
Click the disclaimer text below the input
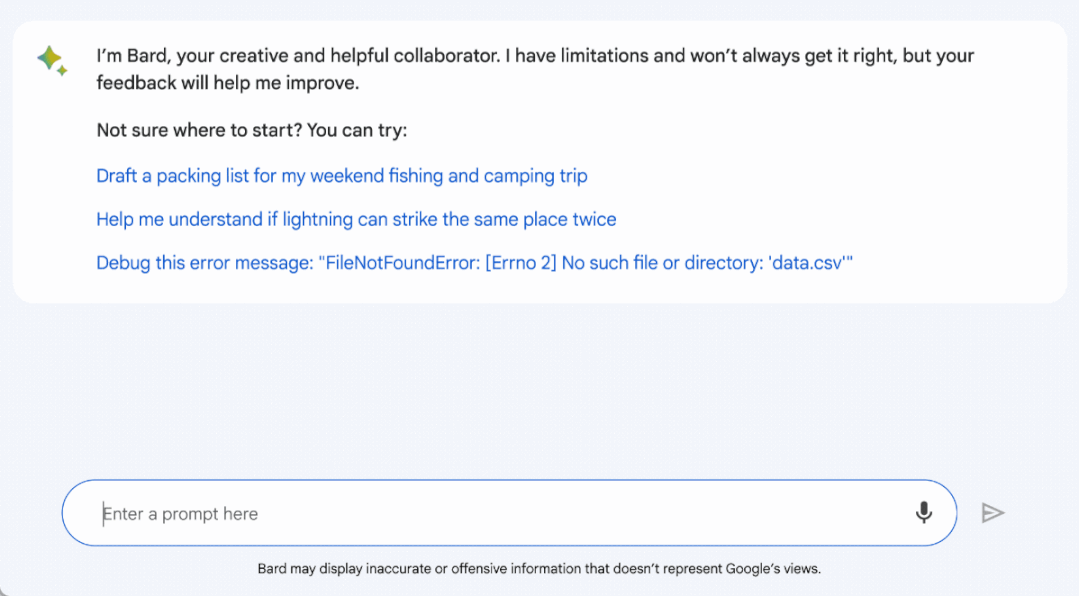tap(538, 568)
